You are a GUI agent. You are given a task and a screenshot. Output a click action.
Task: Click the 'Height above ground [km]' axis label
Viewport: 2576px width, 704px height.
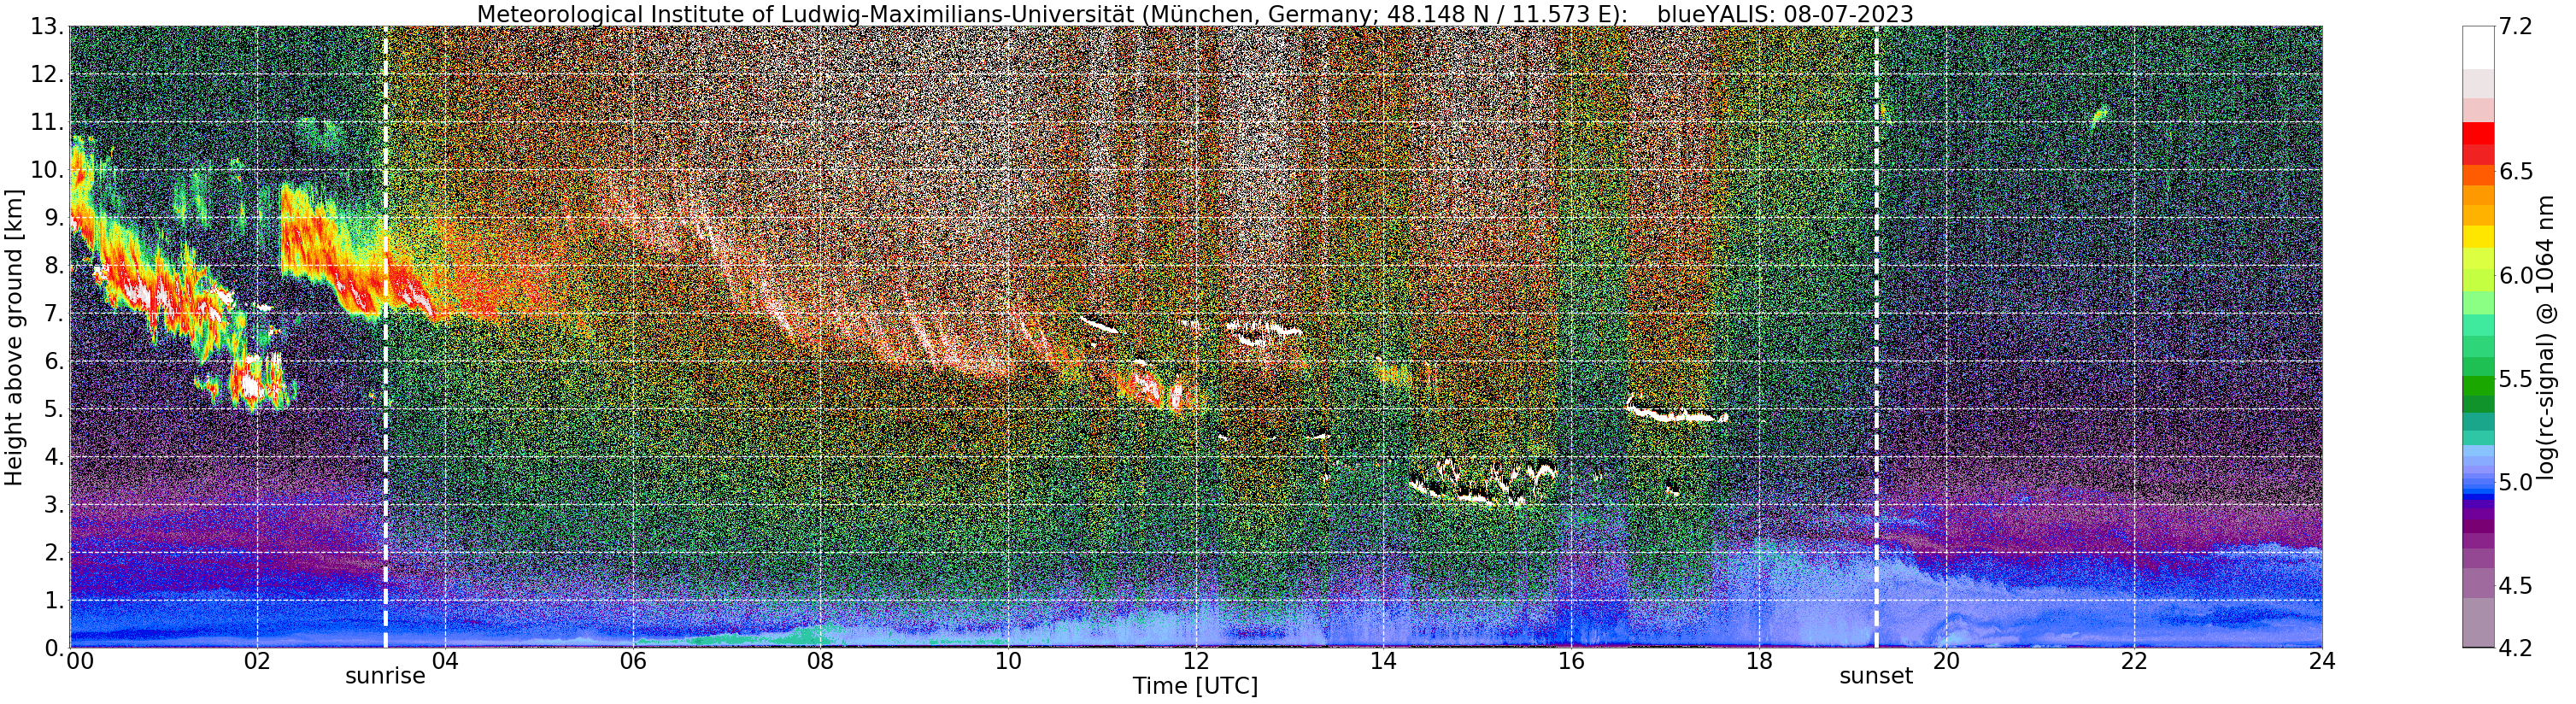click(x=14, y=337)
